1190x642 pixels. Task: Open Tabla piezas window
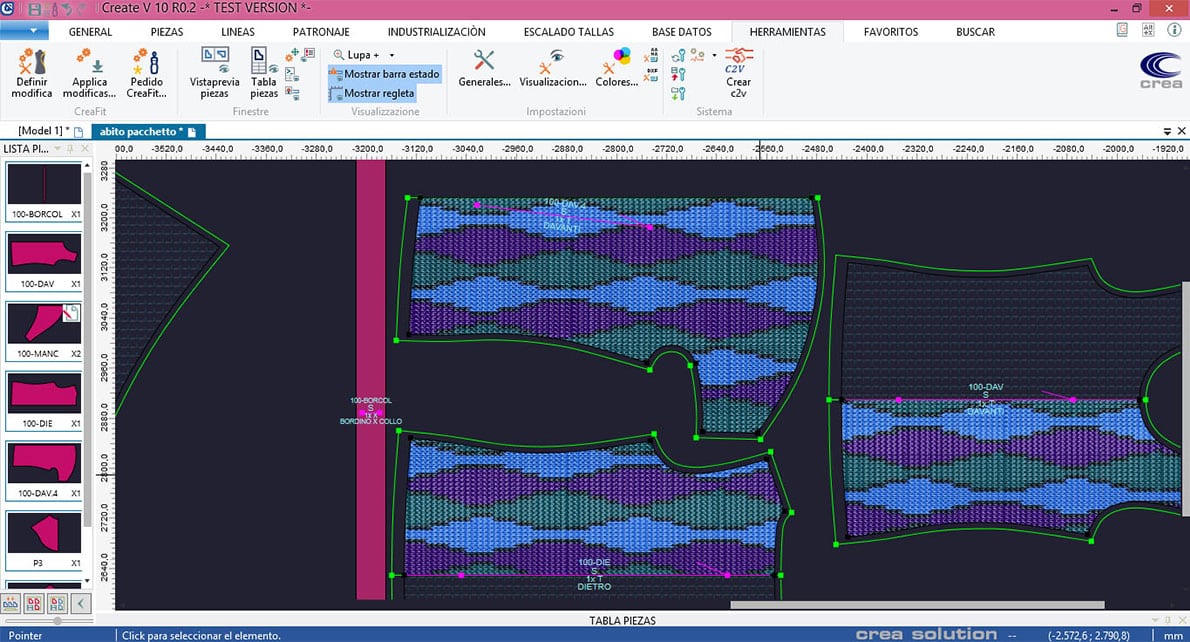(x=263, y=73)
